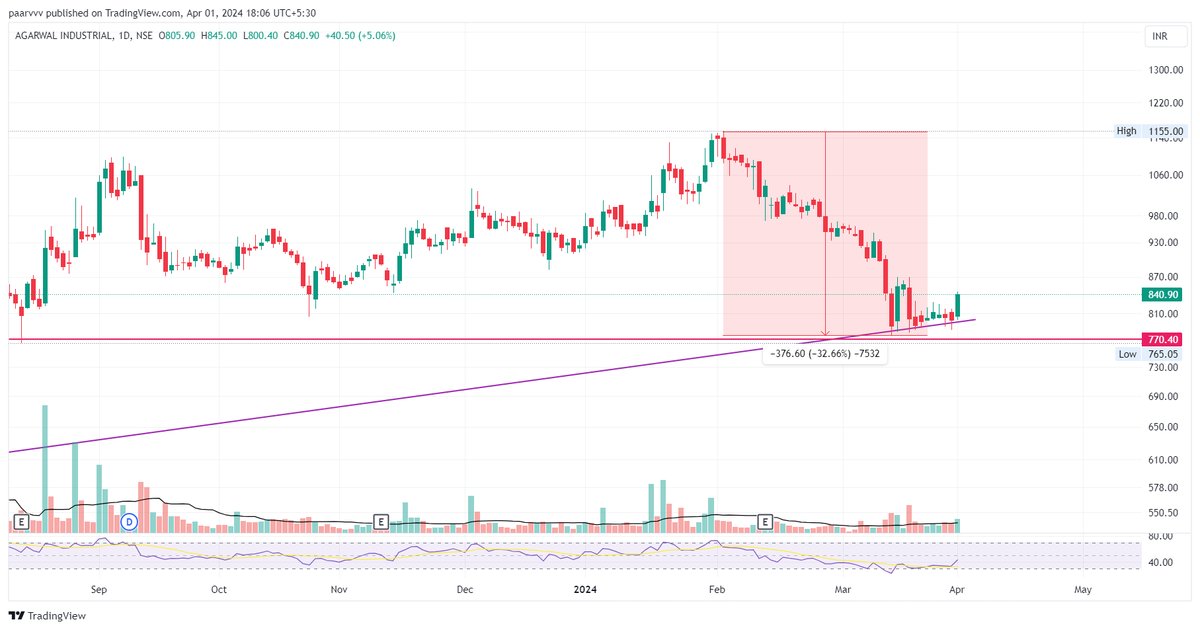Click the 870.00 price scale value

coord(1165,276)
